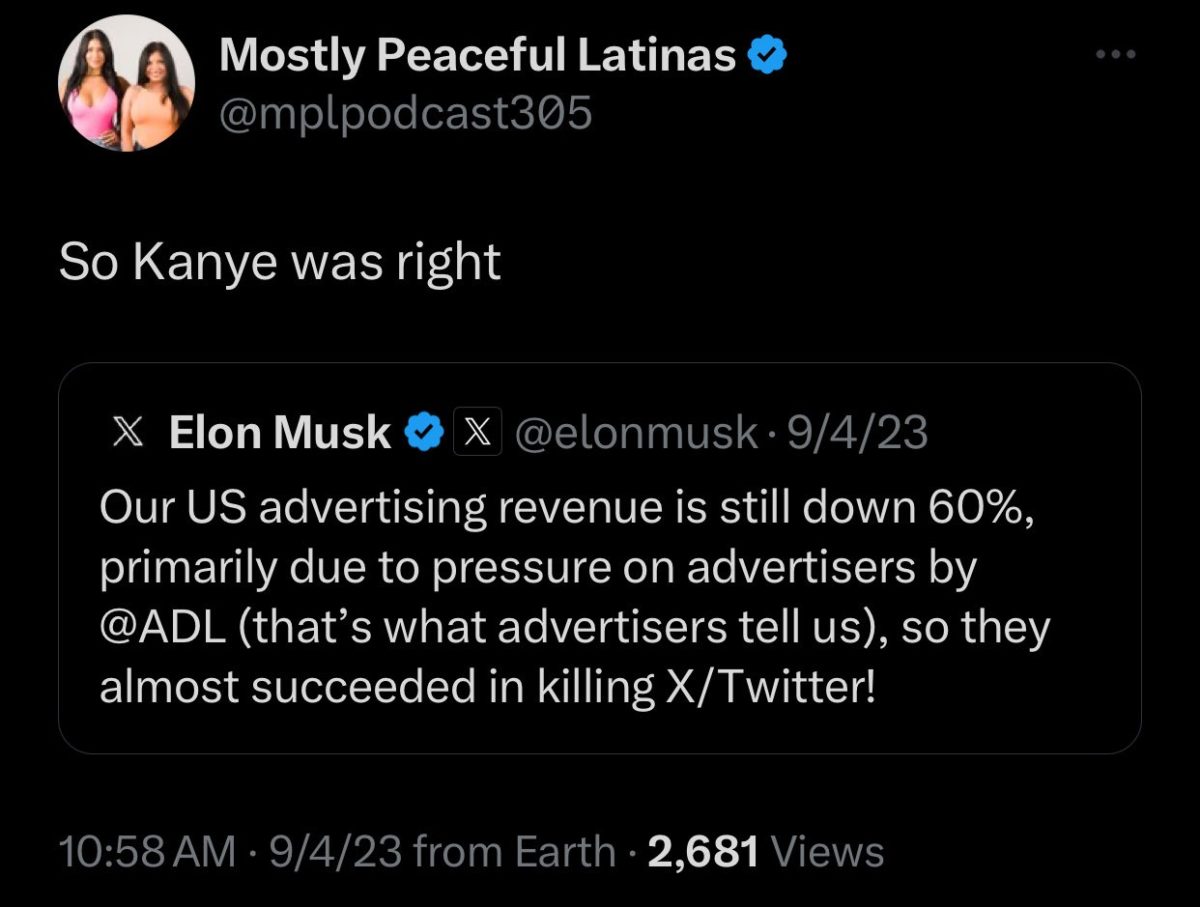Open the 2,681 Views count
Viewport: 1200px width, 907px height.
(x=704, y=852)
